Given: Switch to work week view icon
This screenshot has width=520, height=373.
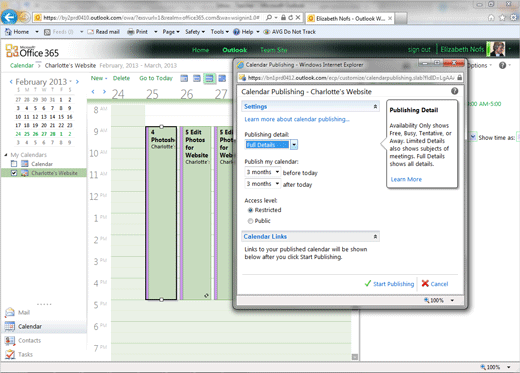Looking at the screenshot, I should coord(197,78).
